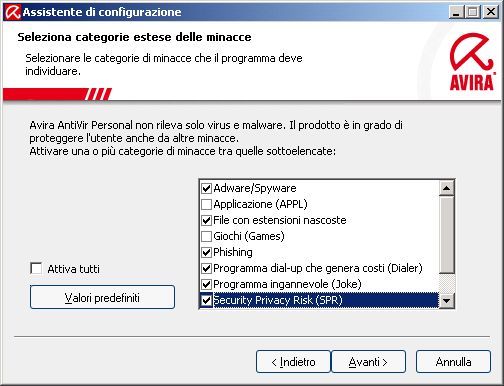Cancel setup with the Annulla button
The image size is (504, 386).
pyautogui.click(x=453, y=362)
